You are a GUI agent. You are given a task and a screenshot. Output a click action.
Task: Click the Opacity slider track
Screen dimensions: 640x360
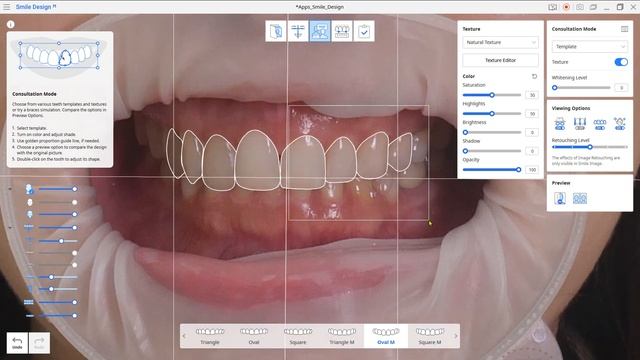pyautogui.click(x=492, y=170)
